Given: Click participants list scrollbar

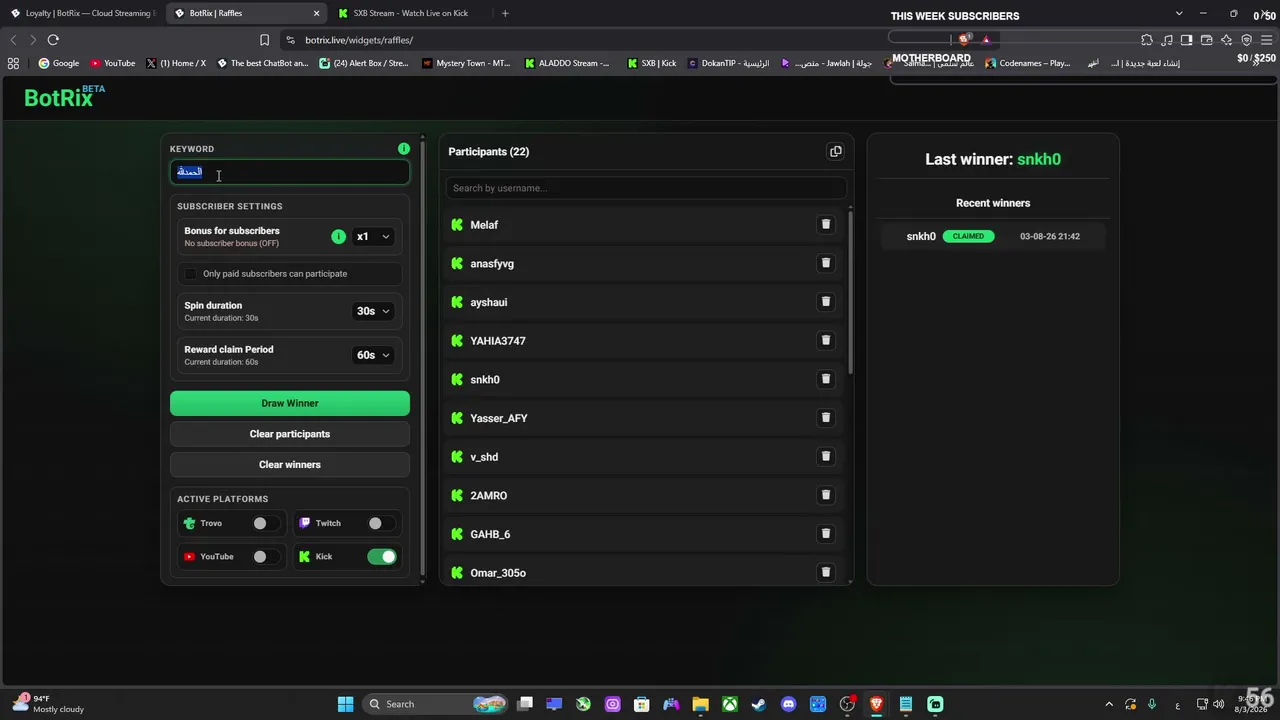Looking at the screenshot, I should pyautogui.click(x=850, y=293).
